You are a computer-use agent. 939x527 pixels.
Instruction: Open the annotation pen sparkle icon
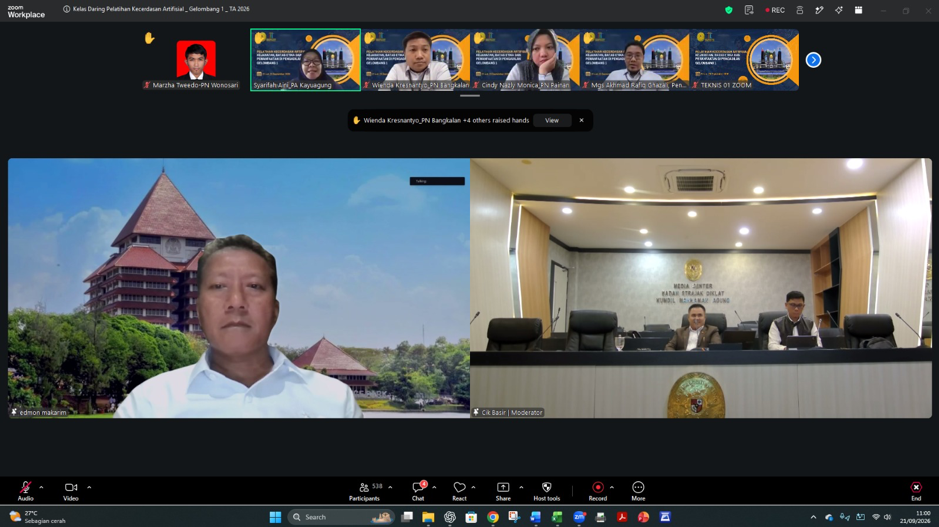pos(819,10)
